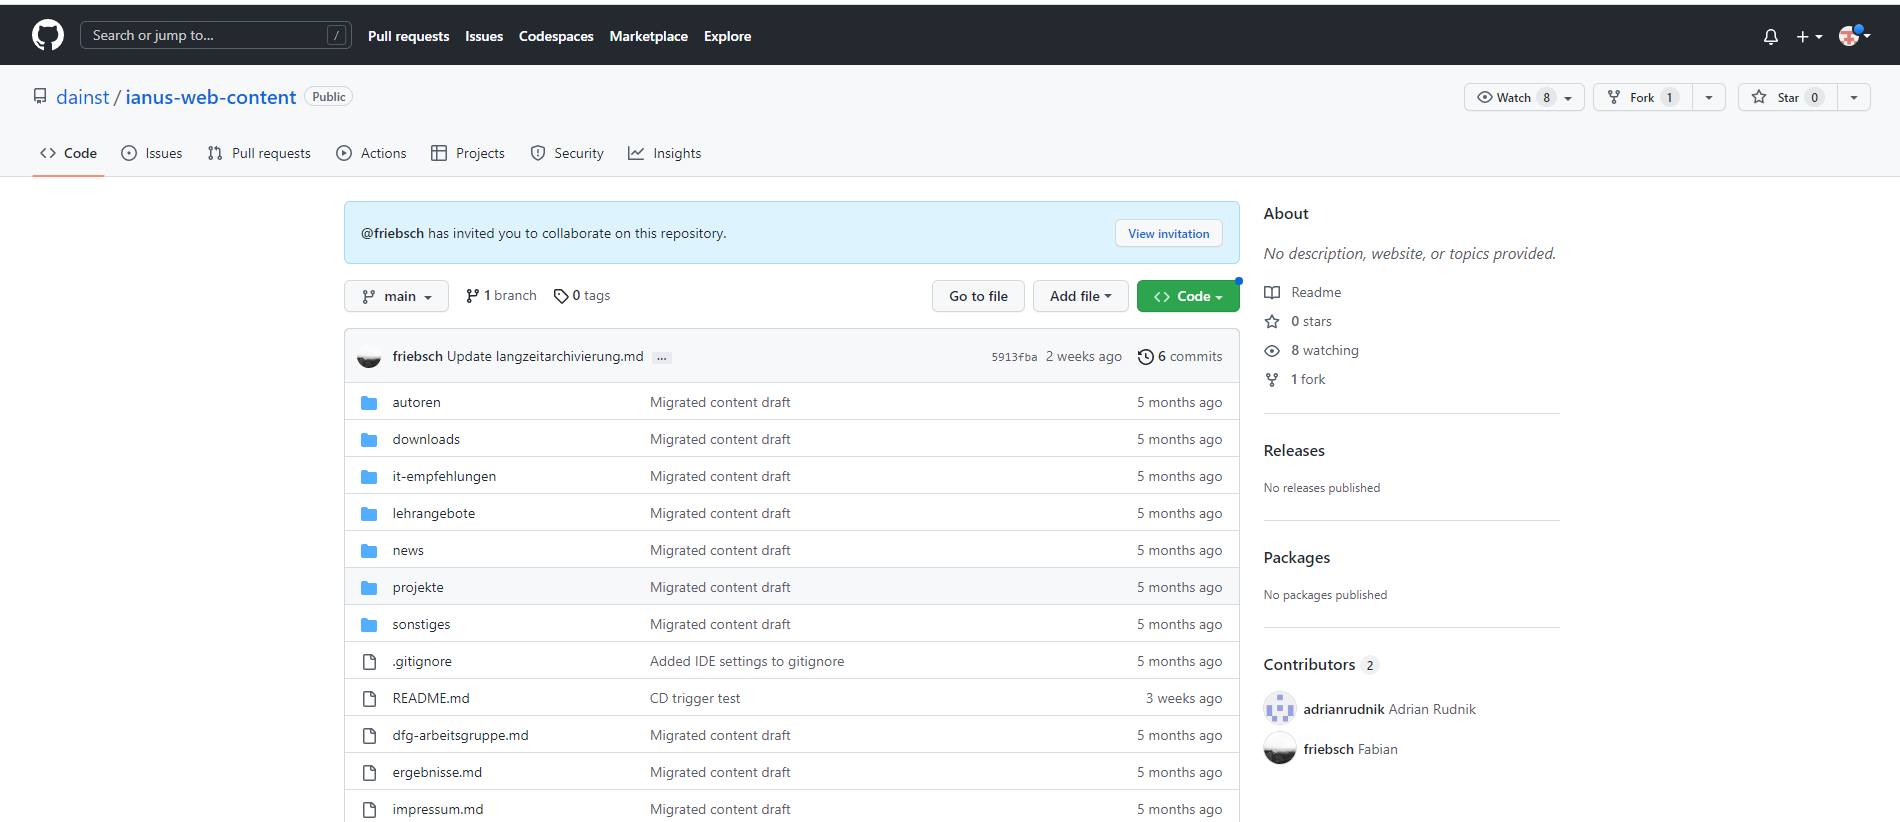Viewport: 1900px width, 822px height.
Task: Open dfg-arbeitsgruppe.md file
Action: click(460, 735)
